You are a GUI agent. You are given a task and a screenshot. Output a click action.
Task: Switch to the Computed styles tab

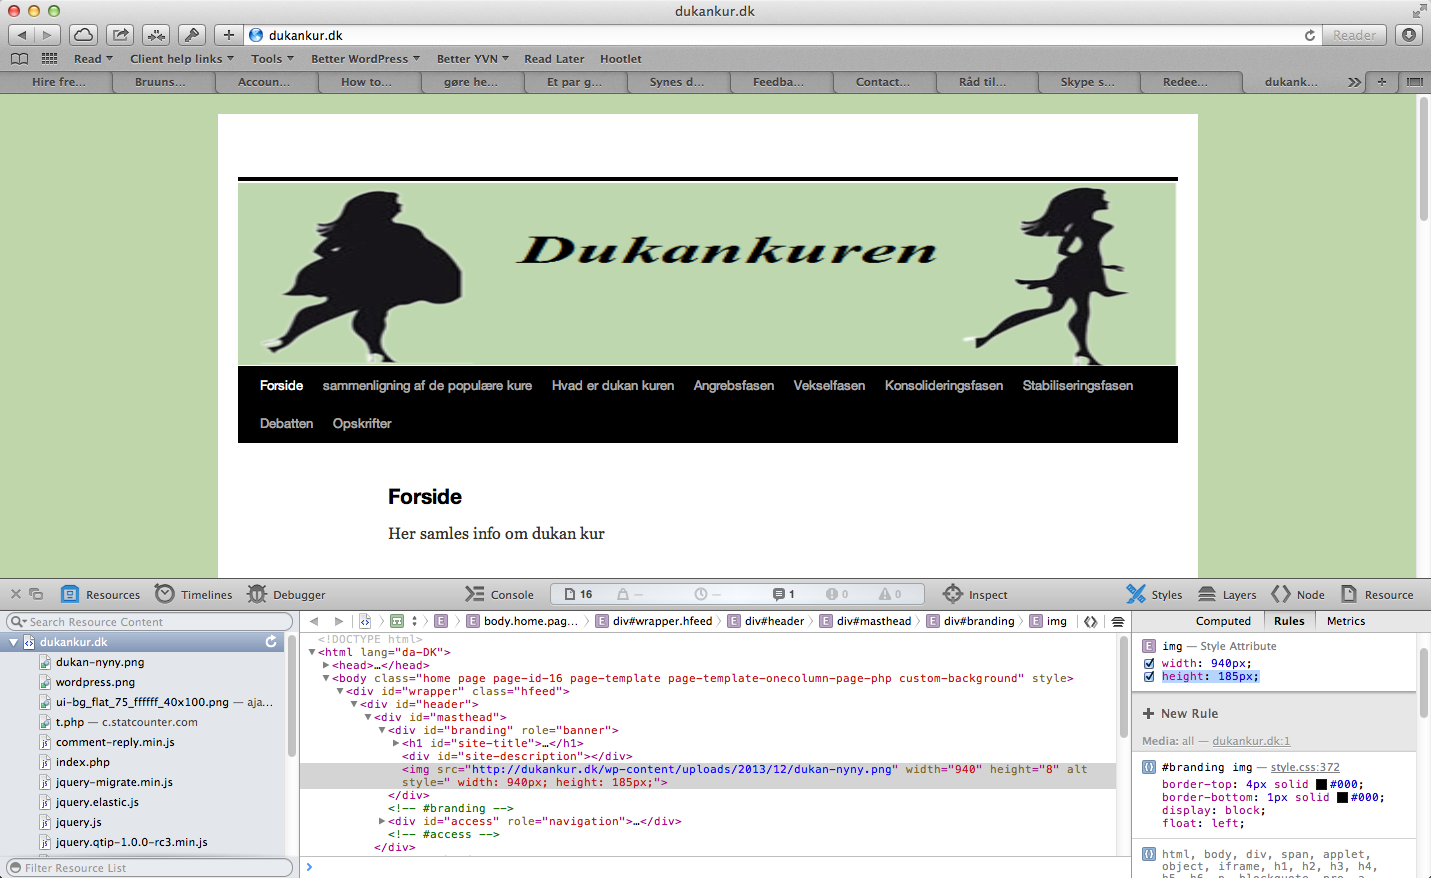pos(1222,621)
